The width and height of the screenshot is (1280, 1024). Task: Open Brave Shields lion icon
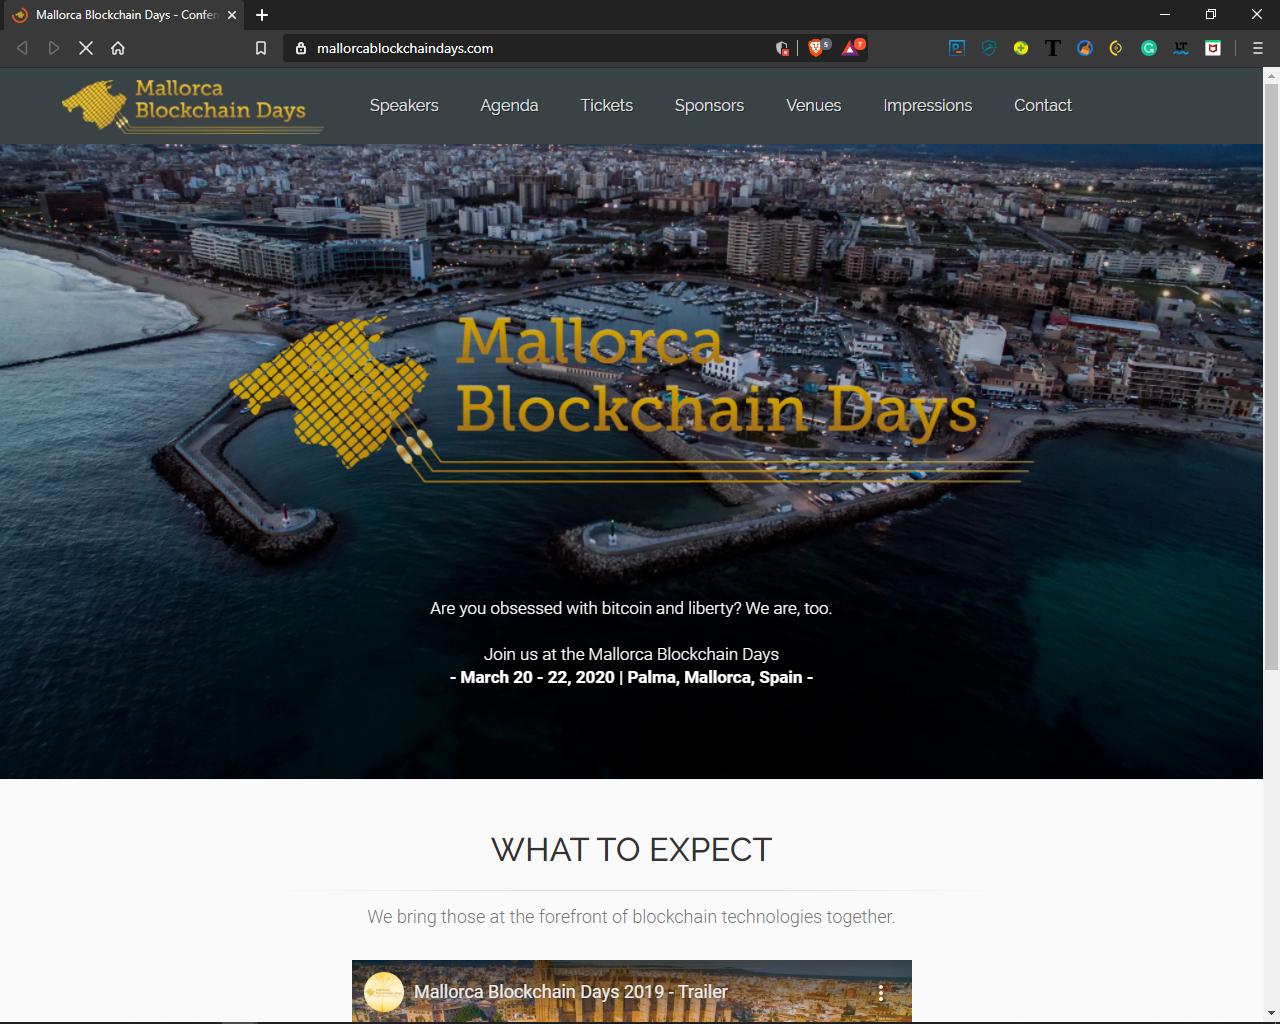click(x=817, y=48)
